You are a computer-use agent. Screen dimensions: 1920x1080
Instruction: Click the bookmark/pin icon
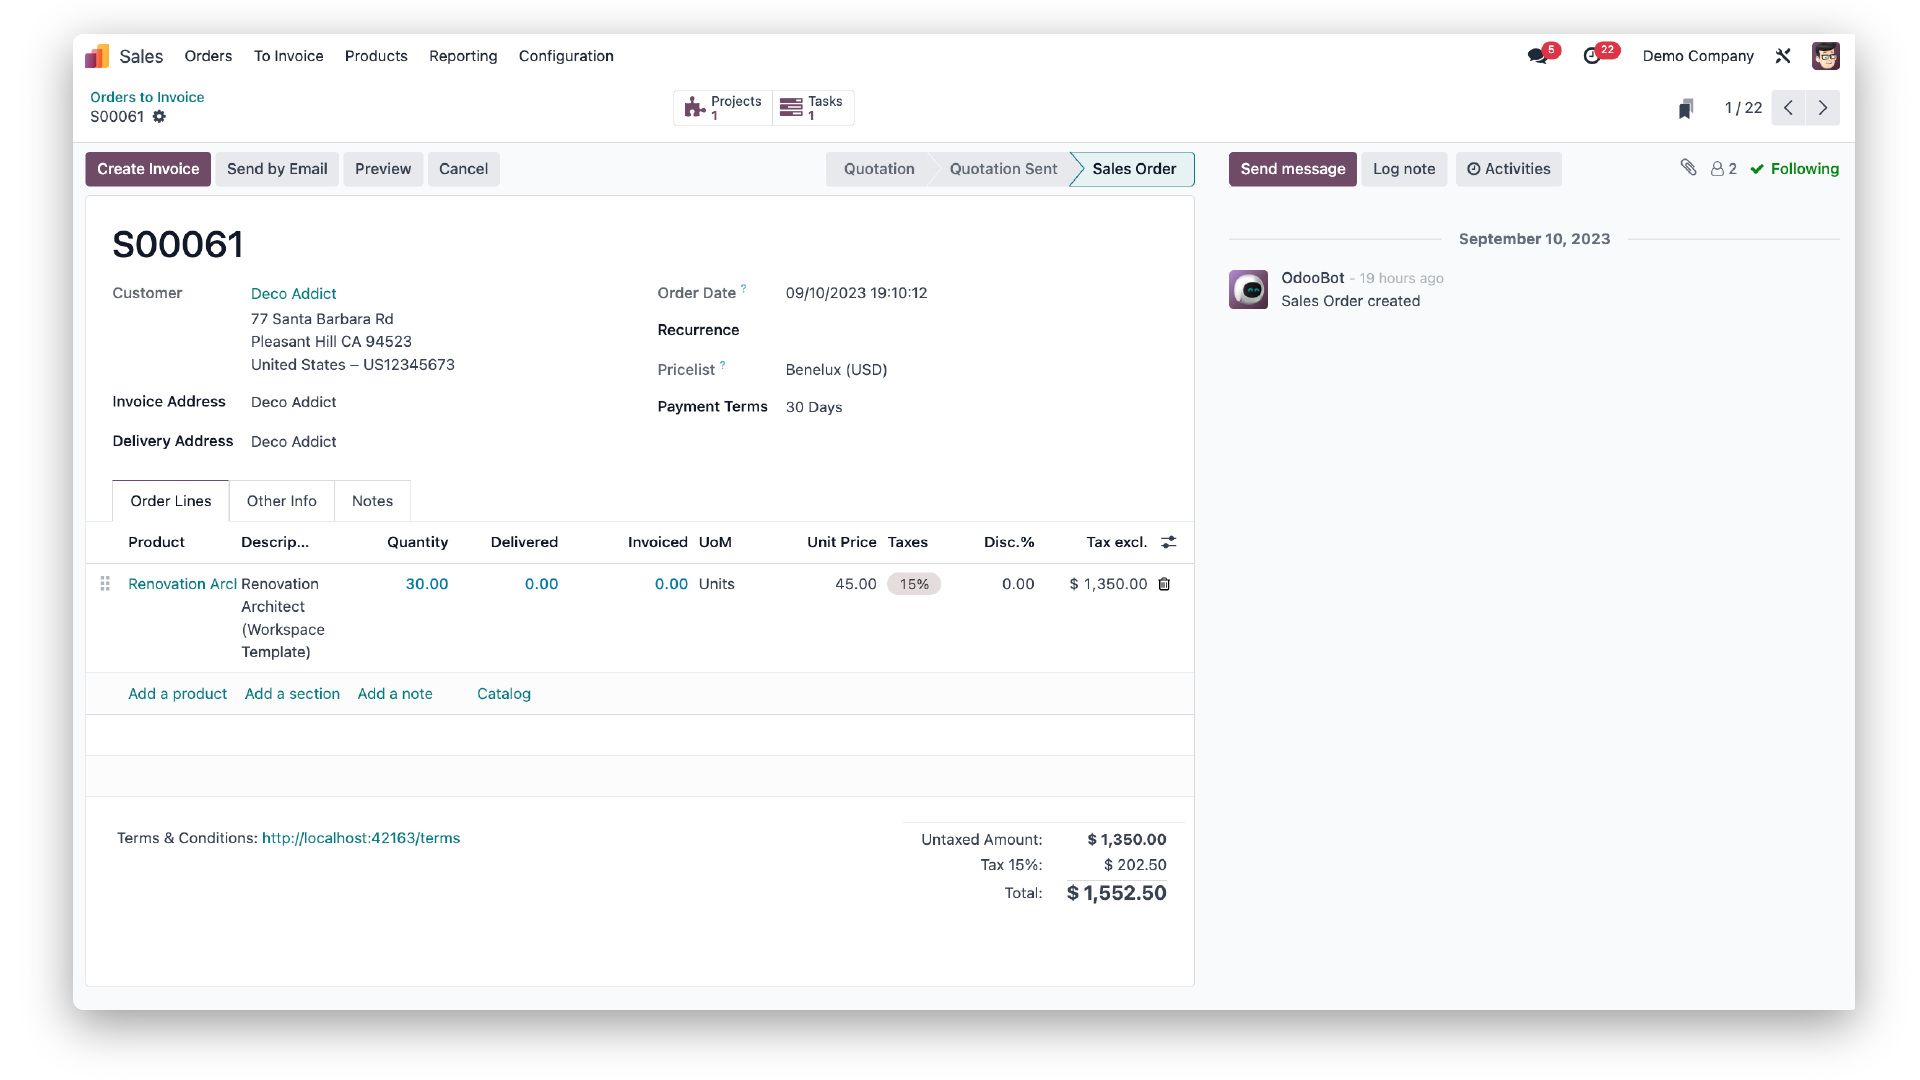pyautogui.click(x=1688, y=108)
